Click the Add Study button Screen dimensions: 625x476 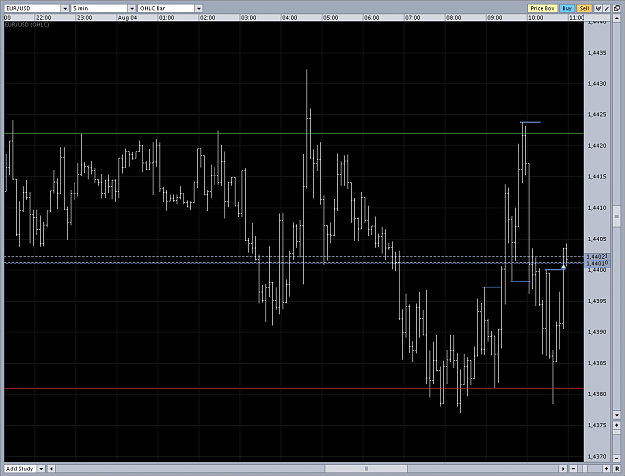(20, 469)
